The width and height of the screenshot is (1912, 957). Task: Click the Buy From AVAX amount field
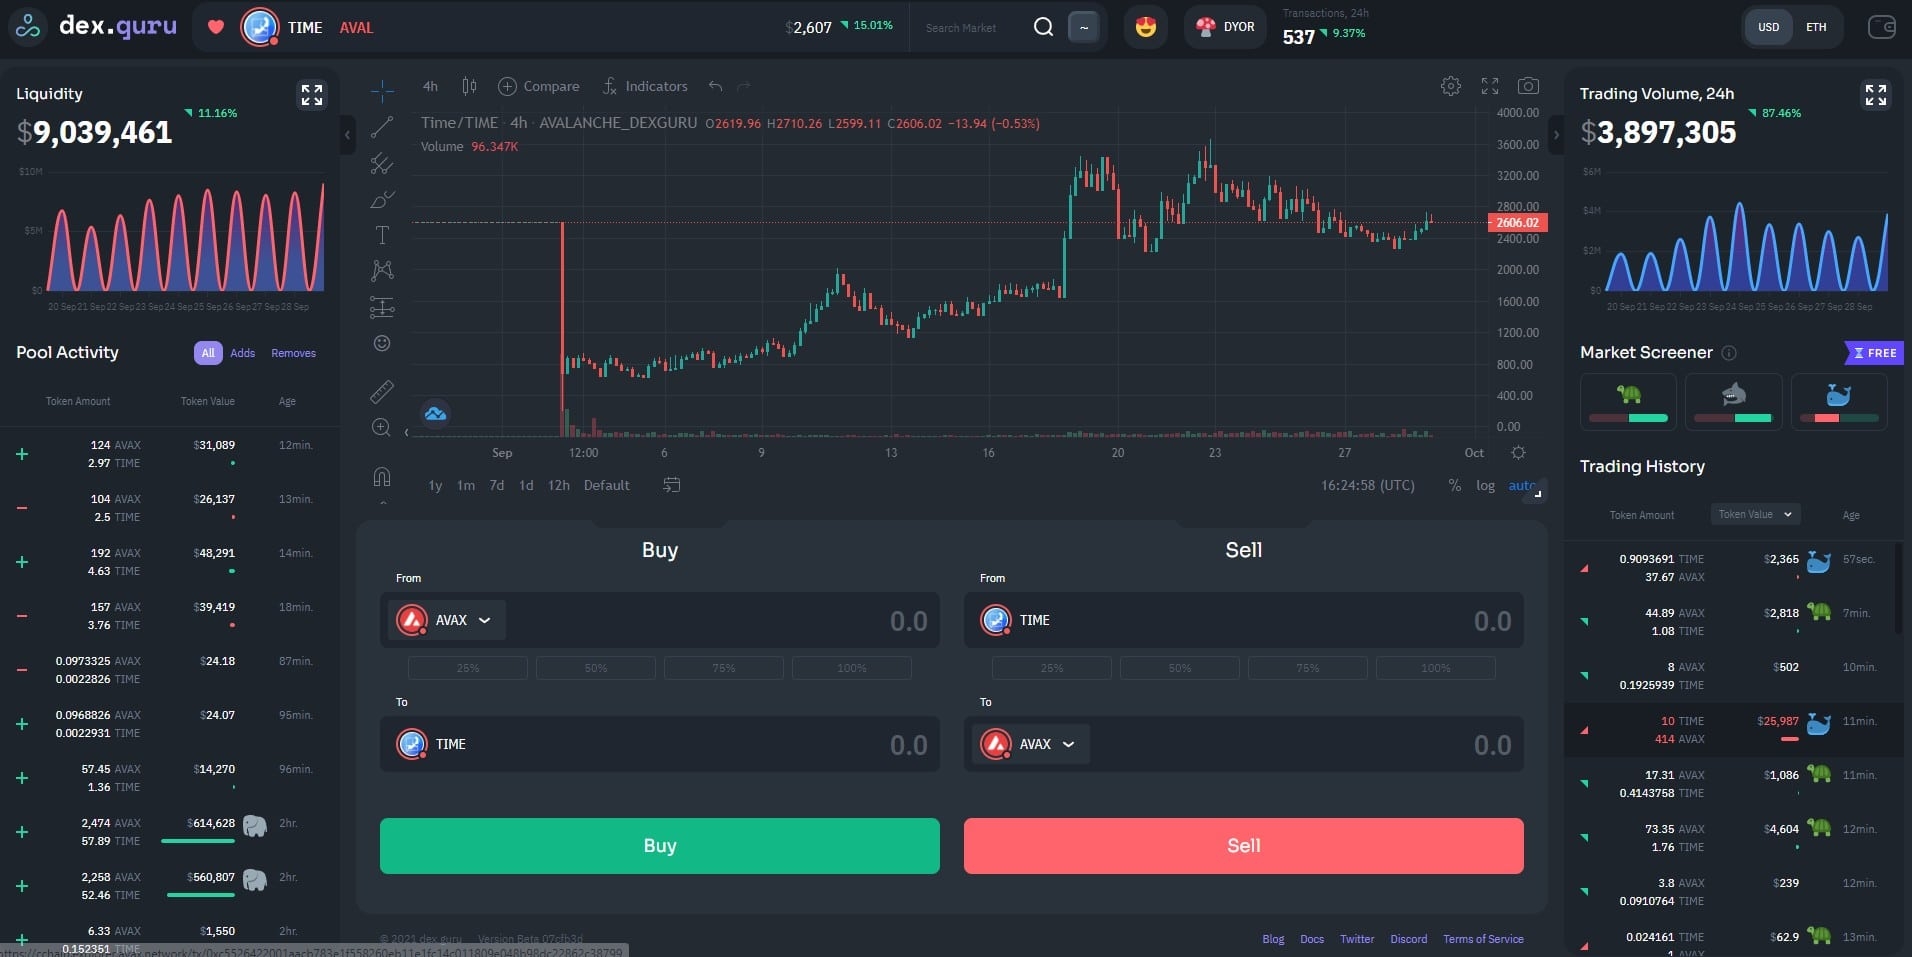click(660, 620)
